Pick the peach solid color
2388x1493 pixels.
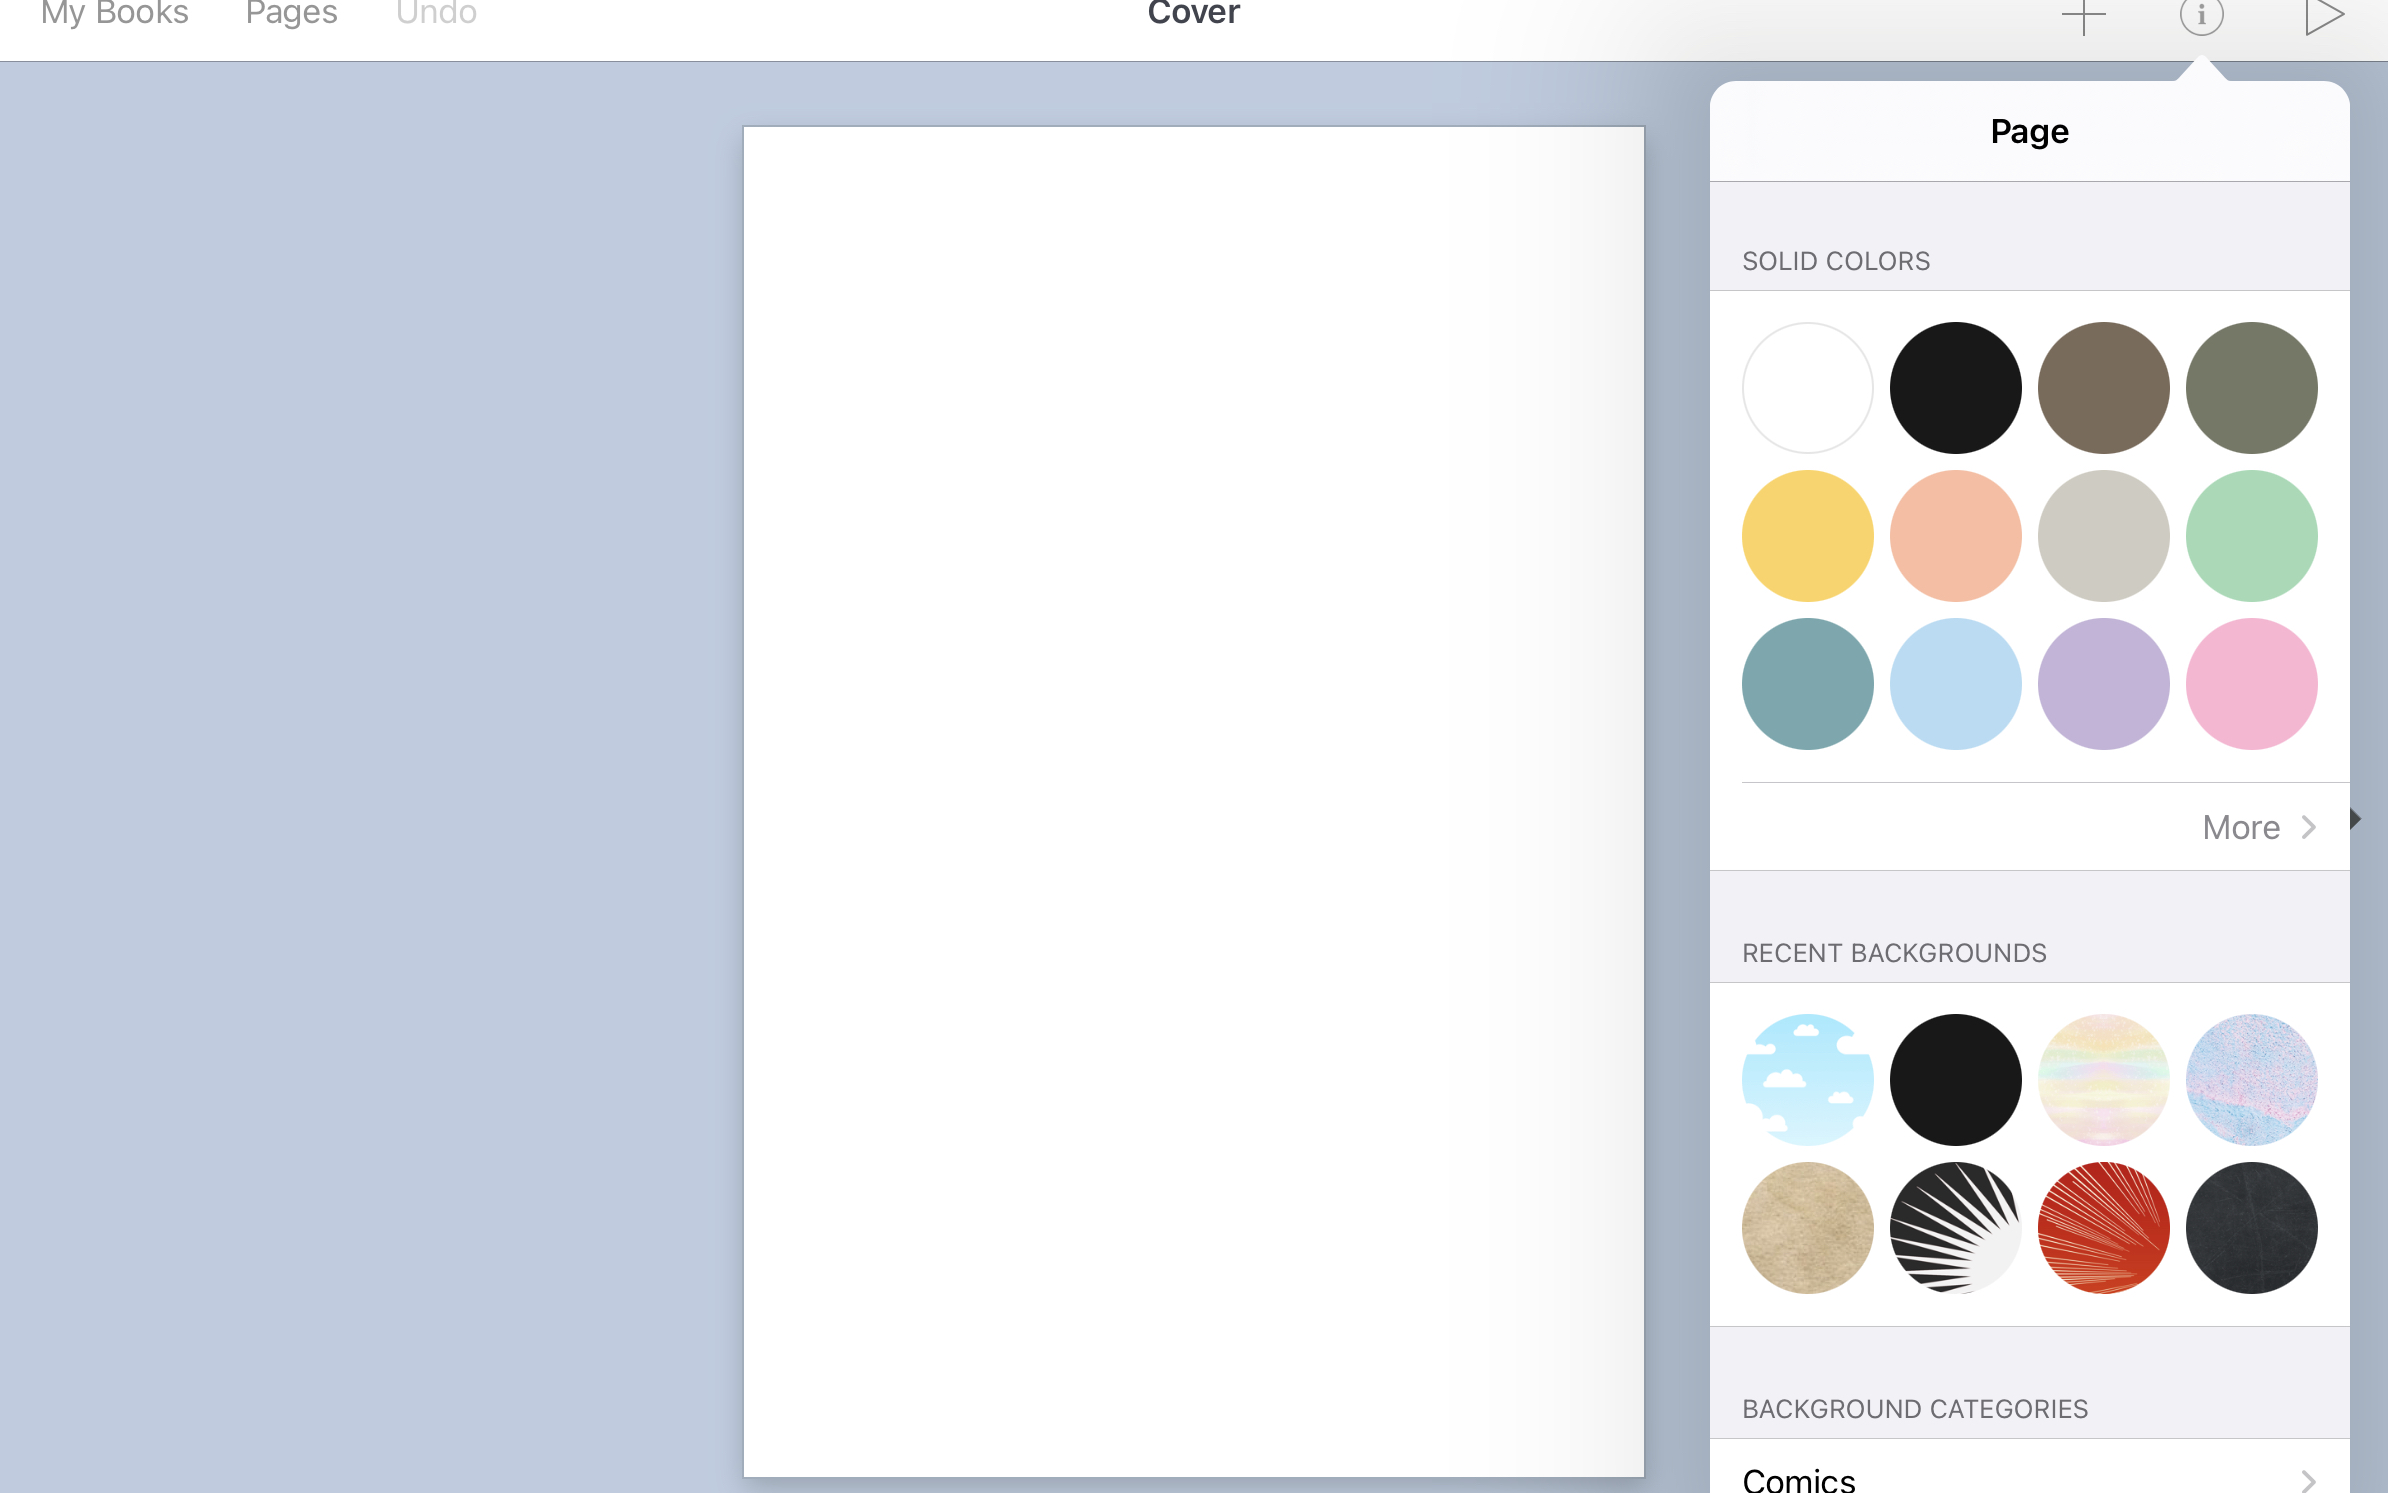tap(1955, 536)
